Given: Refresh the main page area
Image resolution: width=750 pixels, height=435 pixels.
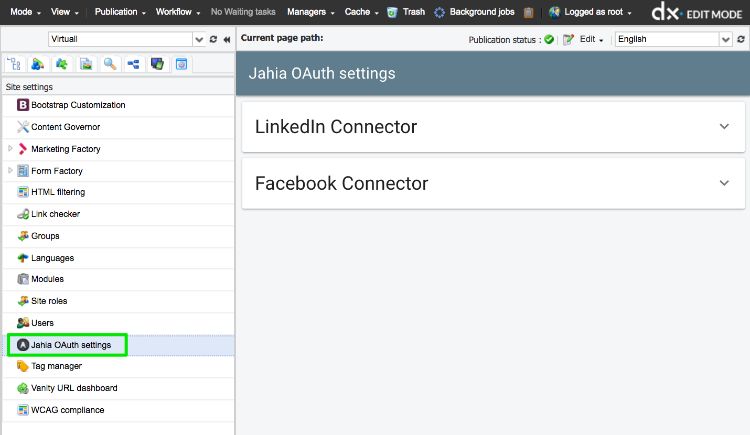Looking at the screenshot, I should 741,39.
